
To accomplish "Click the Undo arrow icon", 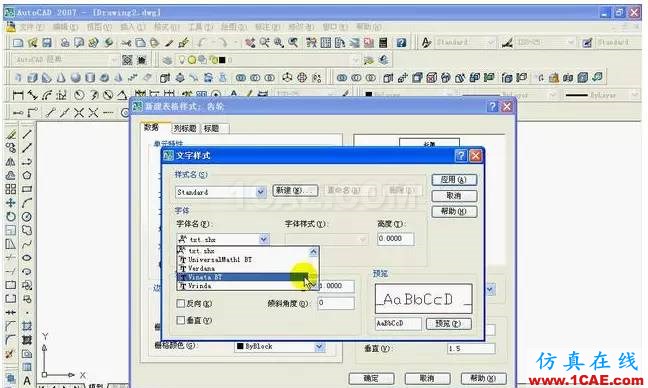I will 202,43.
